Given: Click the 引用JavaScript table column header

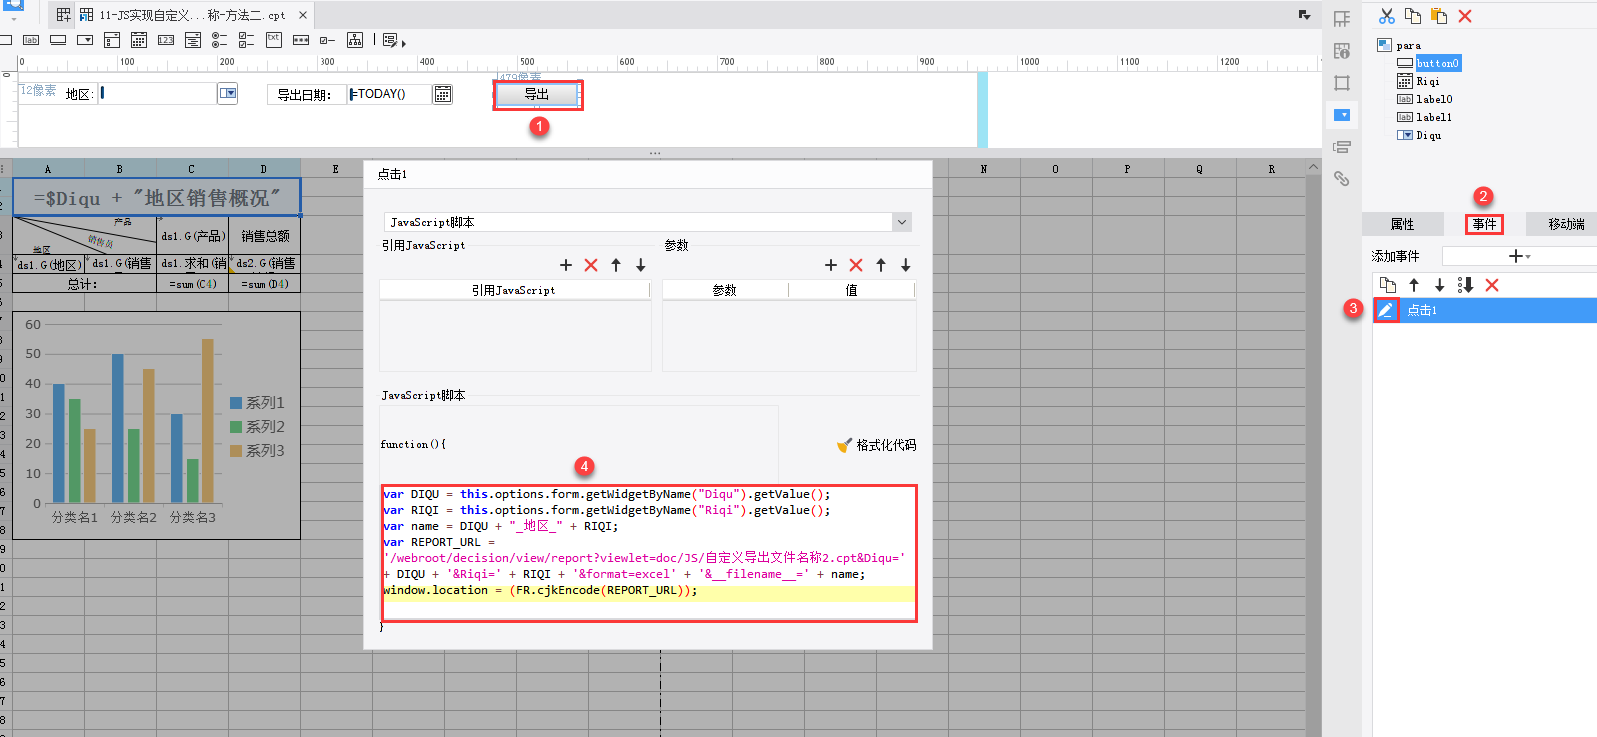Looking at the screenshot, I should (x=514, y=290).
